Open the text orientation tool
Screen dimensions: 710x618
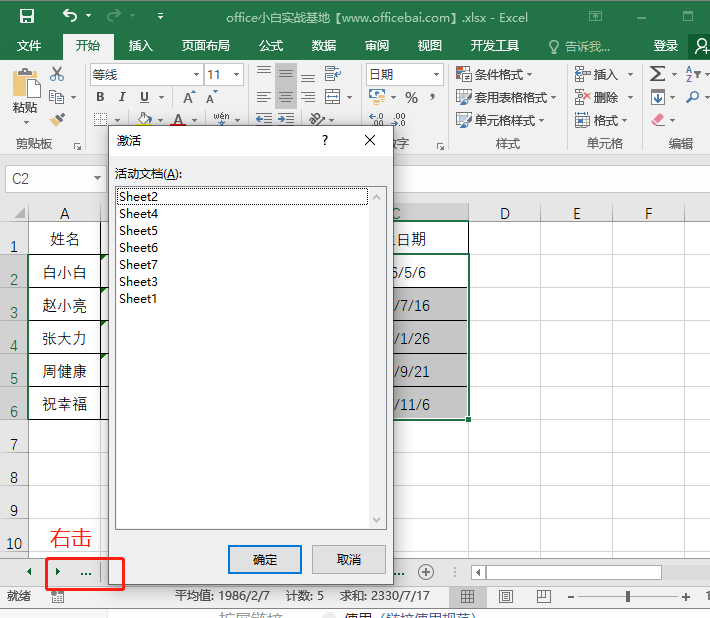tap(317, 119)
